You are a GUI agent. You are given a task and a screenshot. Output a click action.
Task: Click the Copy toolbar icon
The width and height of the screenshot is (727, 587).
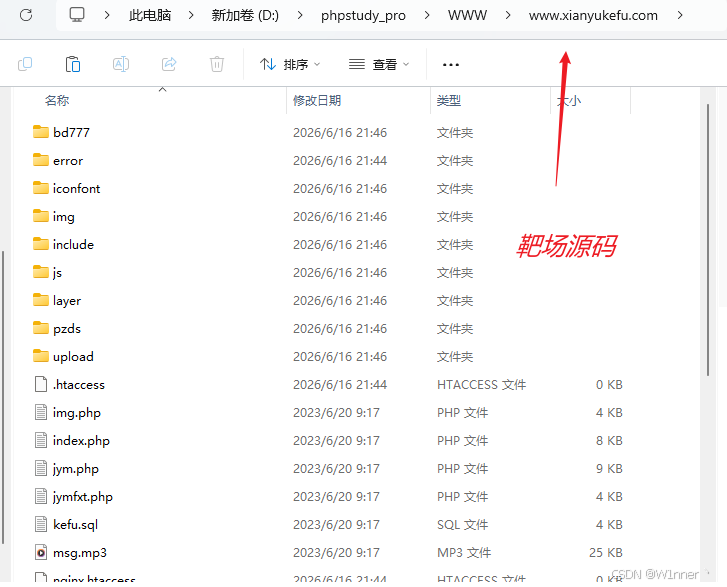tap(25, 64)
